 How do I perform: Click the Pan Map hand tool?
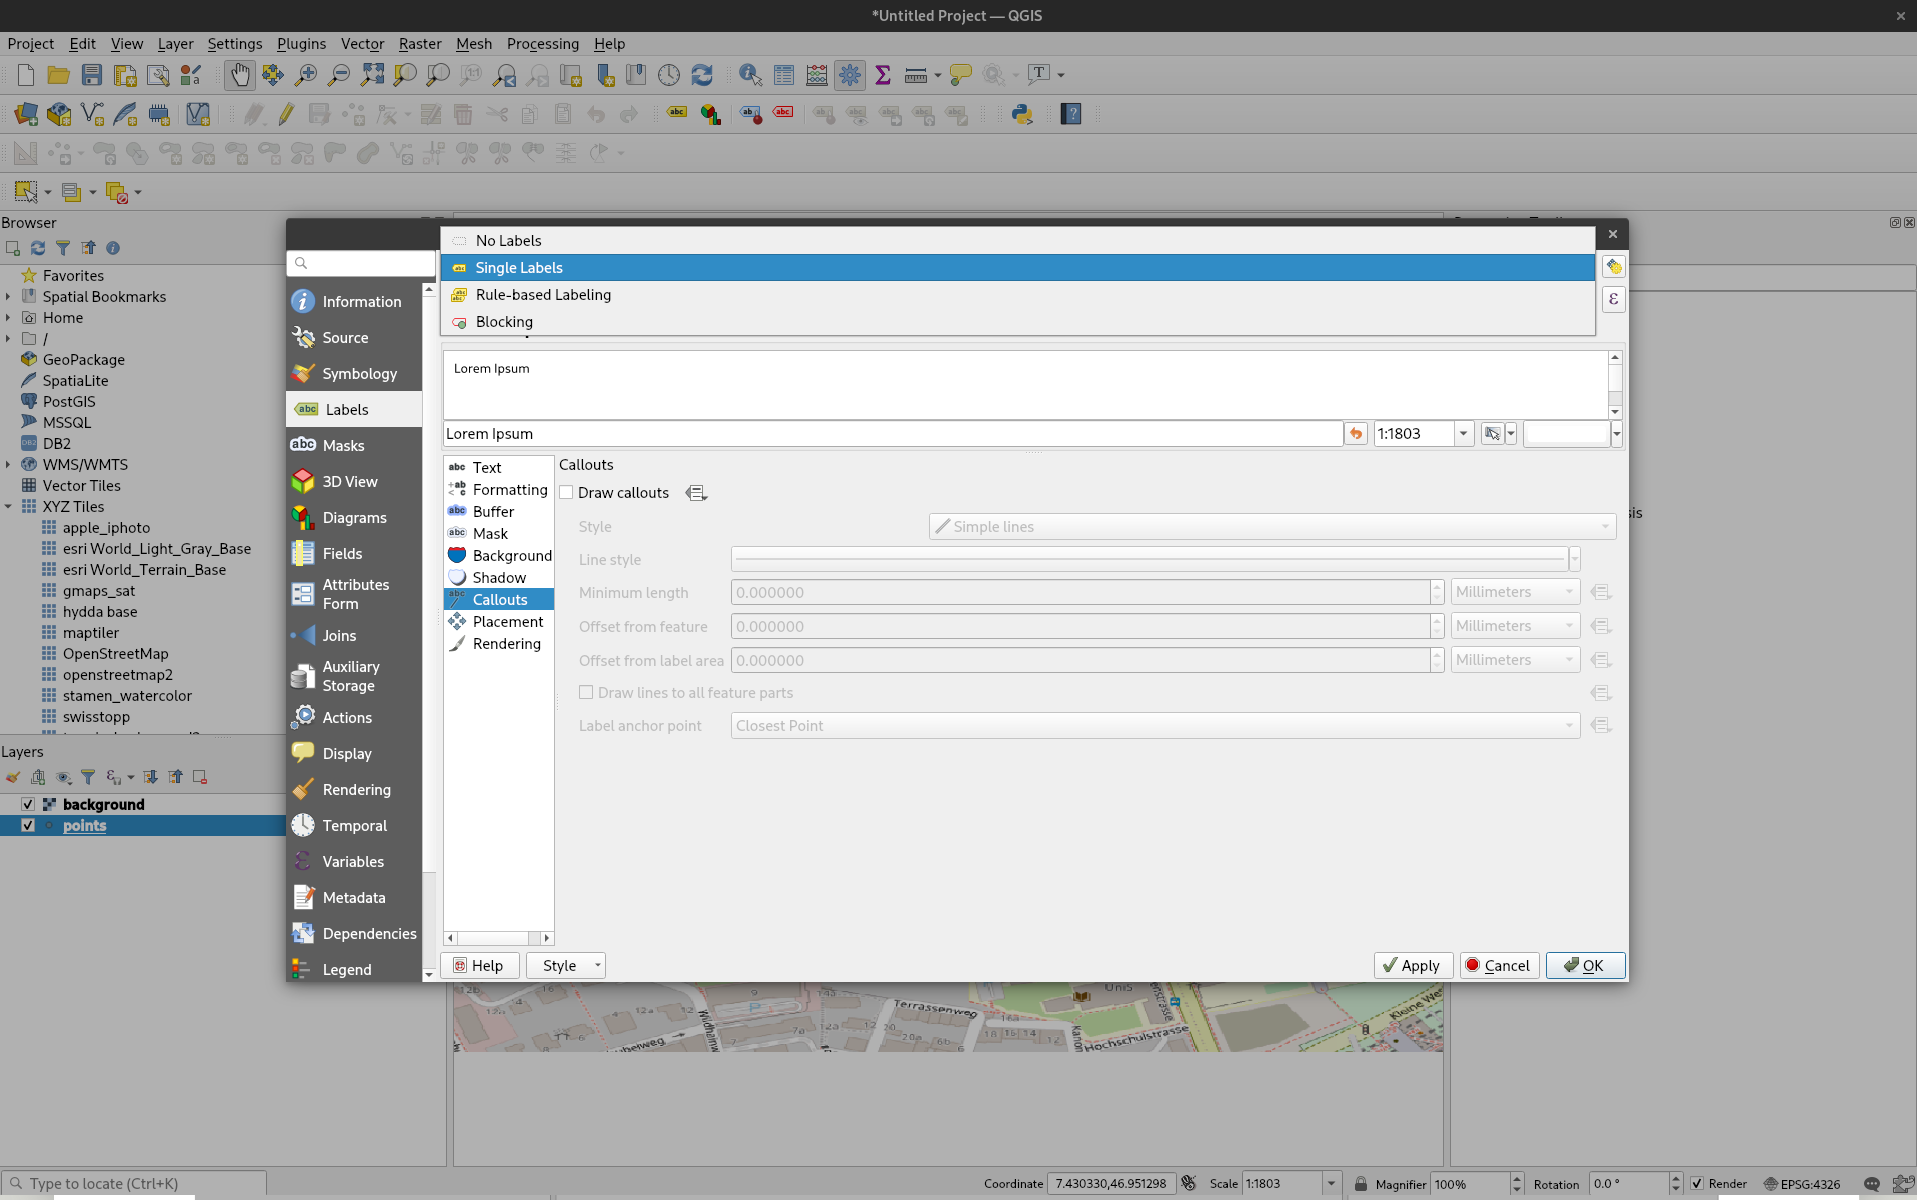tap(239, 75)
